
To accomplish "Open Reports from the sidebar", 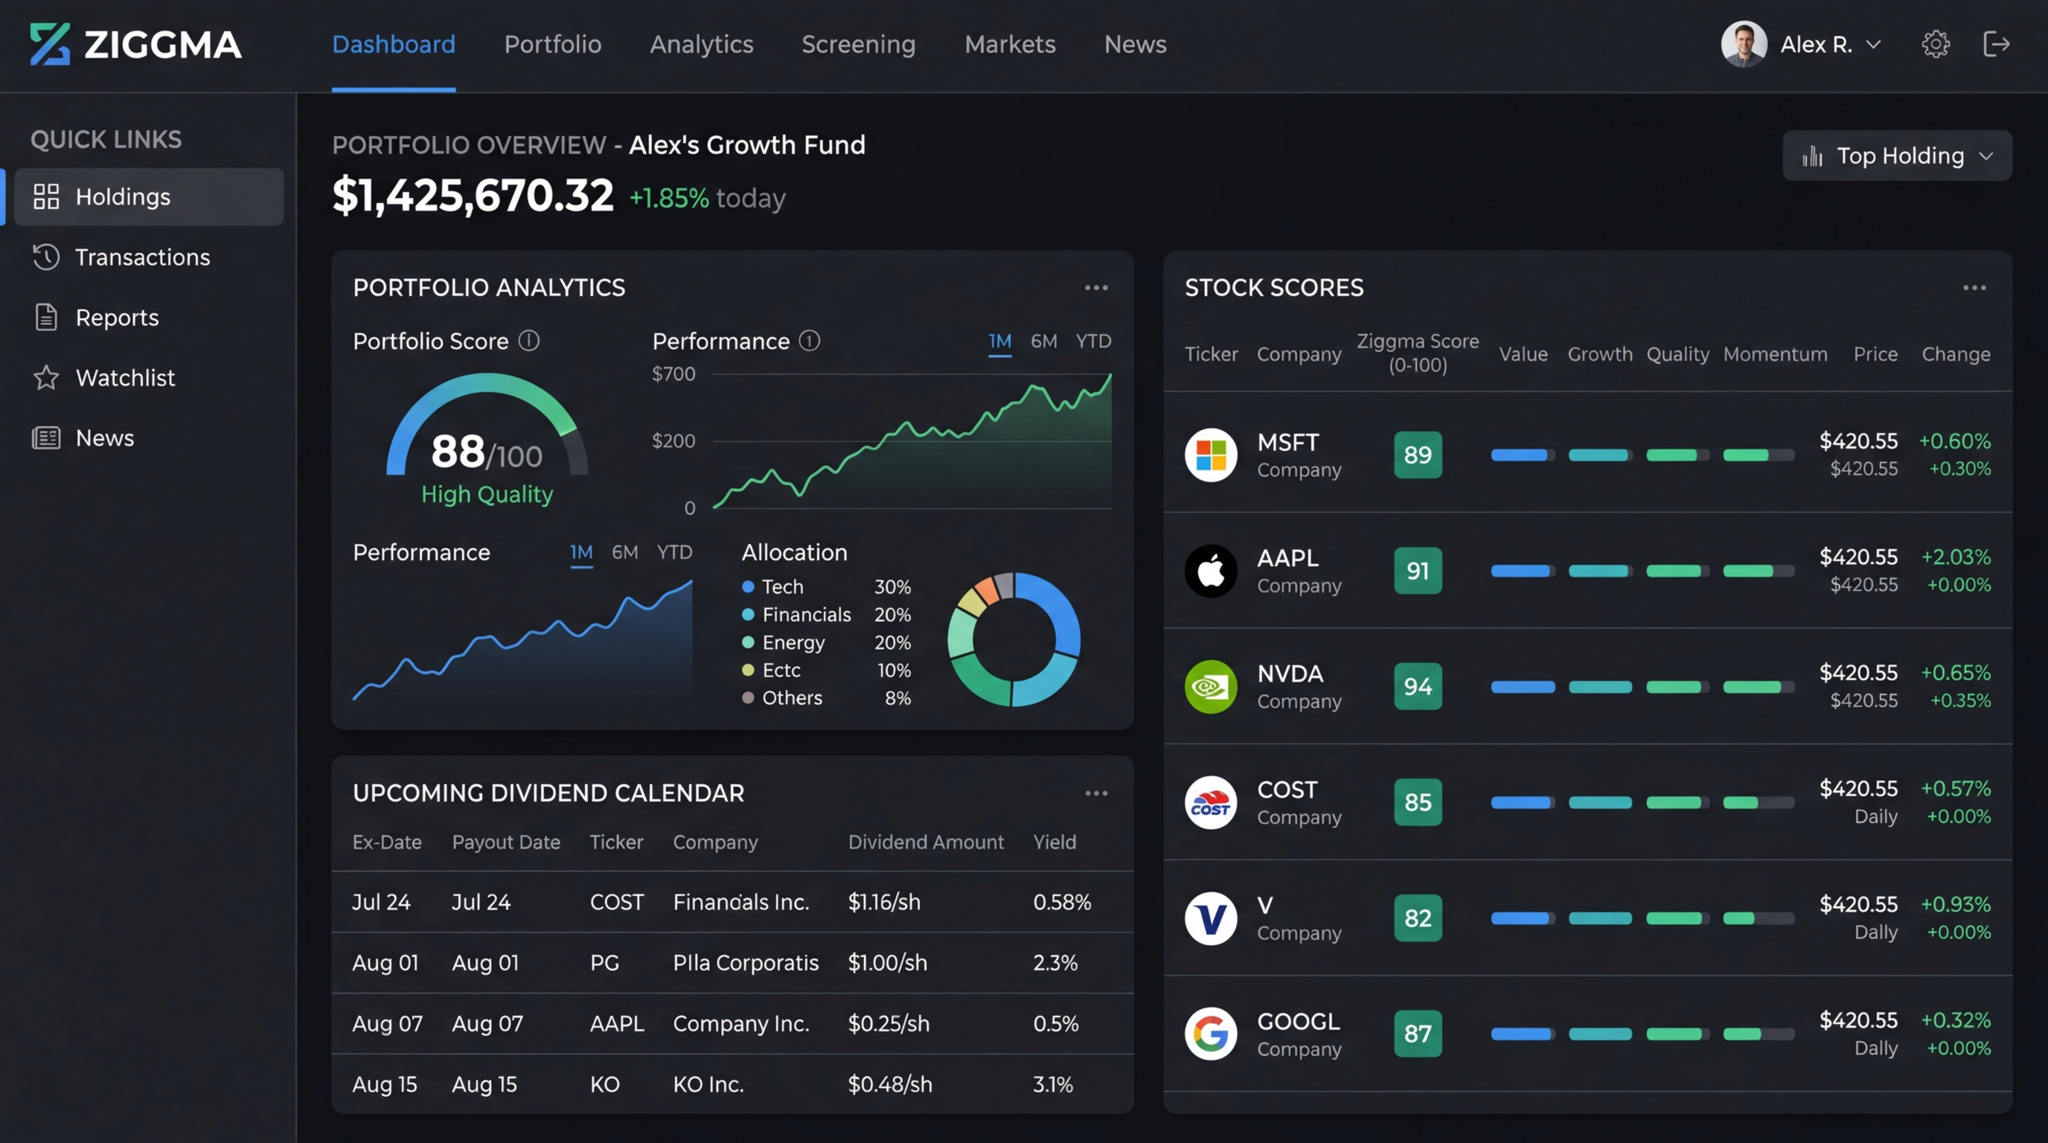I will pyautogui.click(x=117, y=317).
